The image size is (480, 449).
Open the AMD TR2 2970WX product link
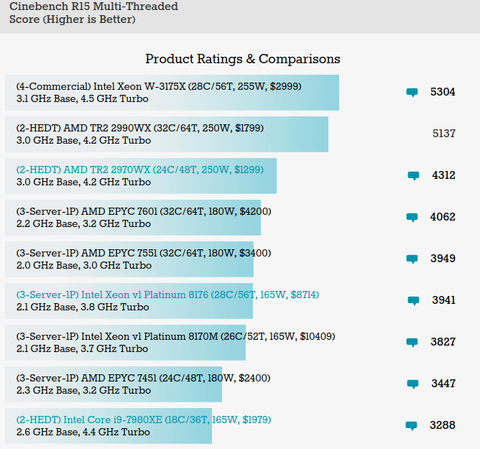pyautogui.click(x=140, y=170)
